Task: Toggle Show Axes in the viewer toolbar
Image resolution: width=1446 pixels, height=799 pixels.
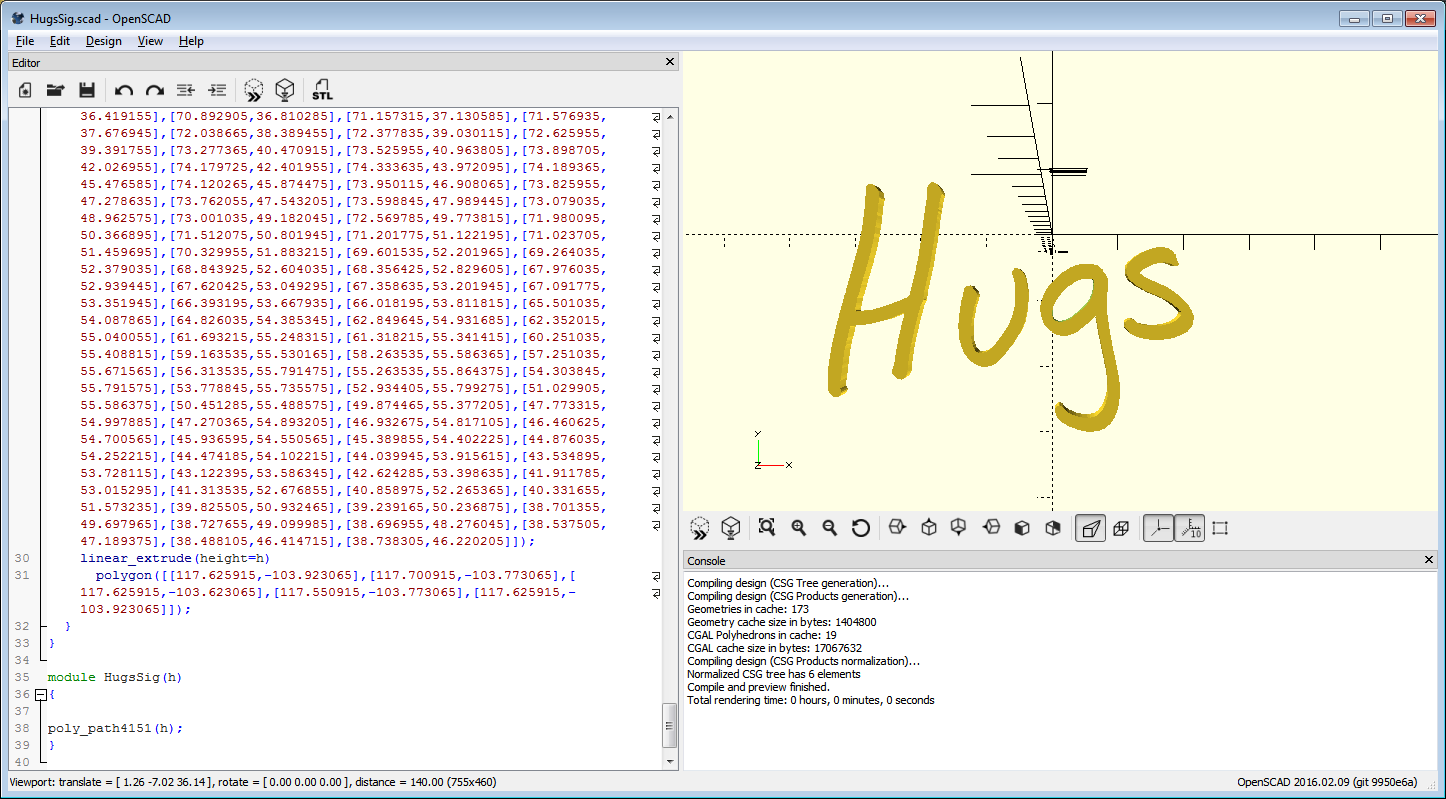Action: pyautogui.click(x=1158, y=528)
